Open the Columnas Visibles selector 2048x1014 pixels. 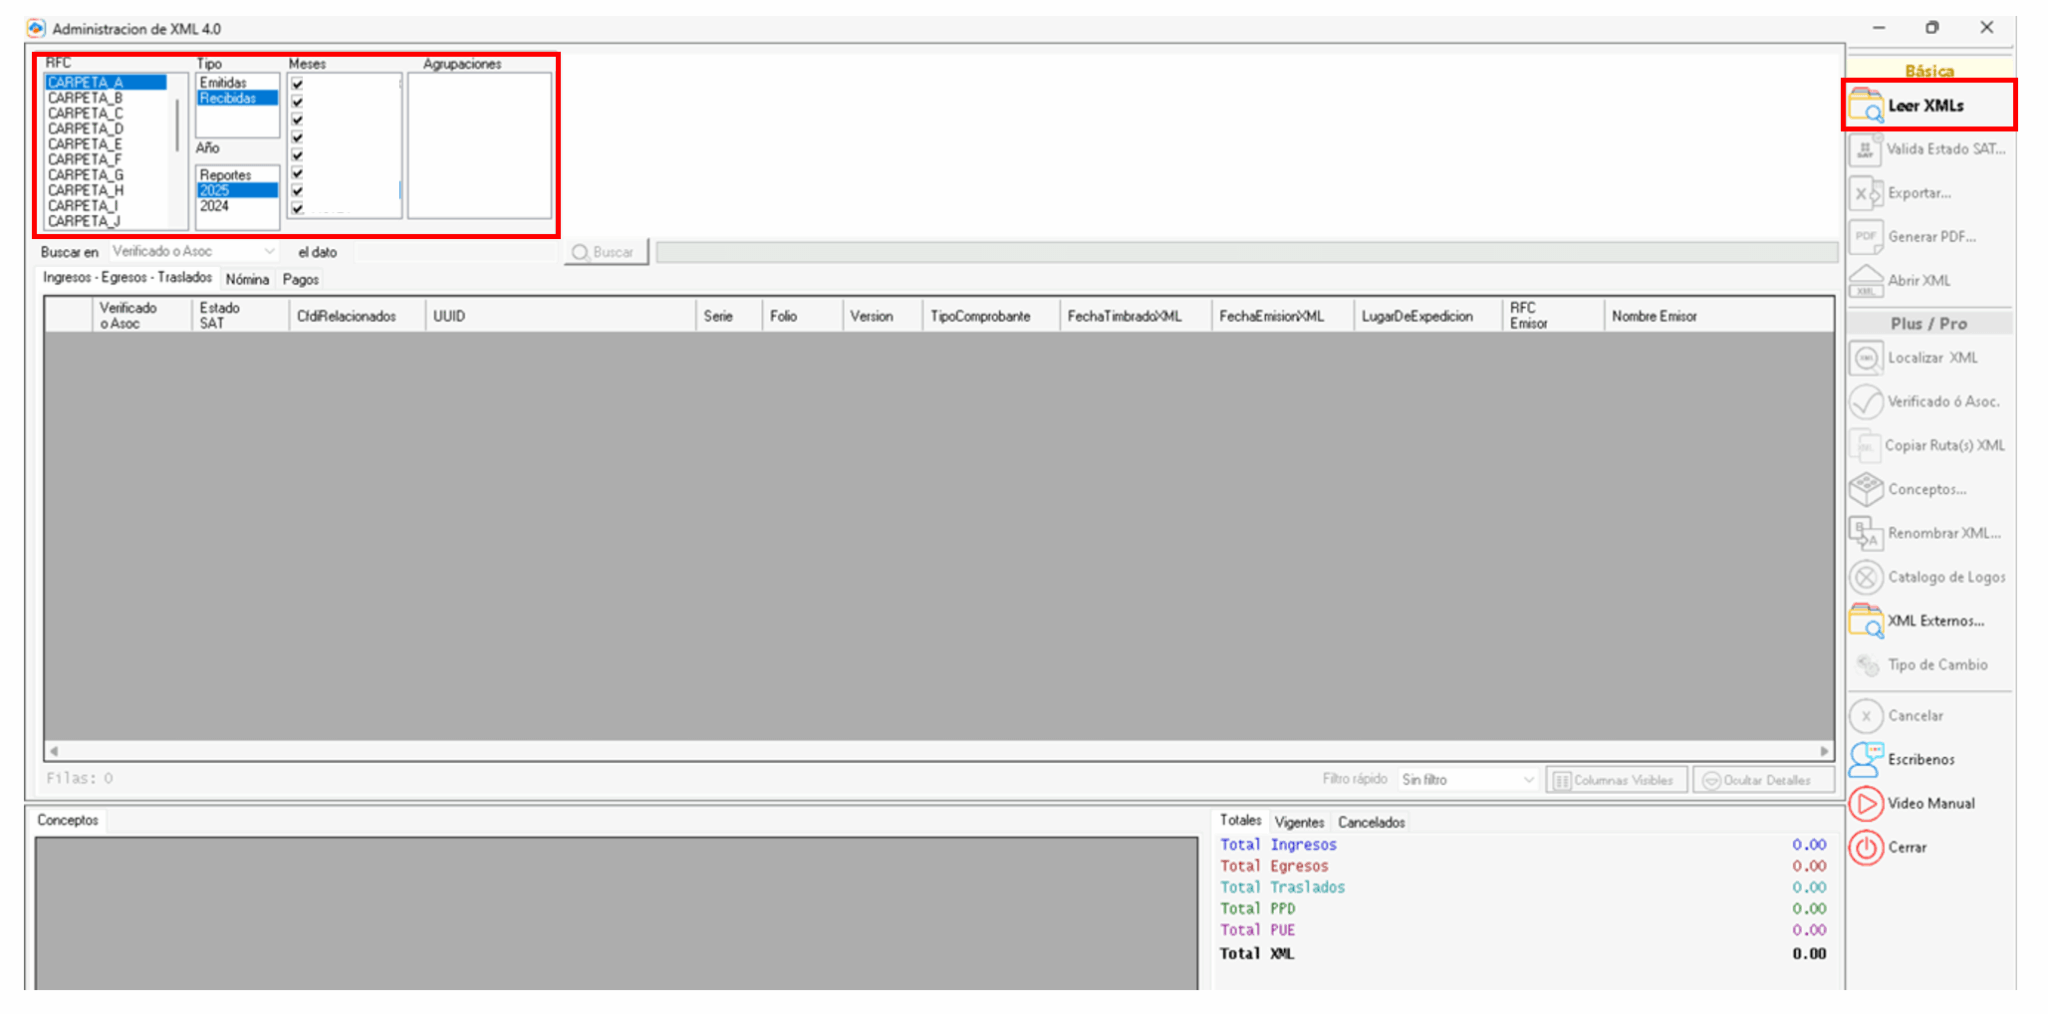[x=1615, y=779]
